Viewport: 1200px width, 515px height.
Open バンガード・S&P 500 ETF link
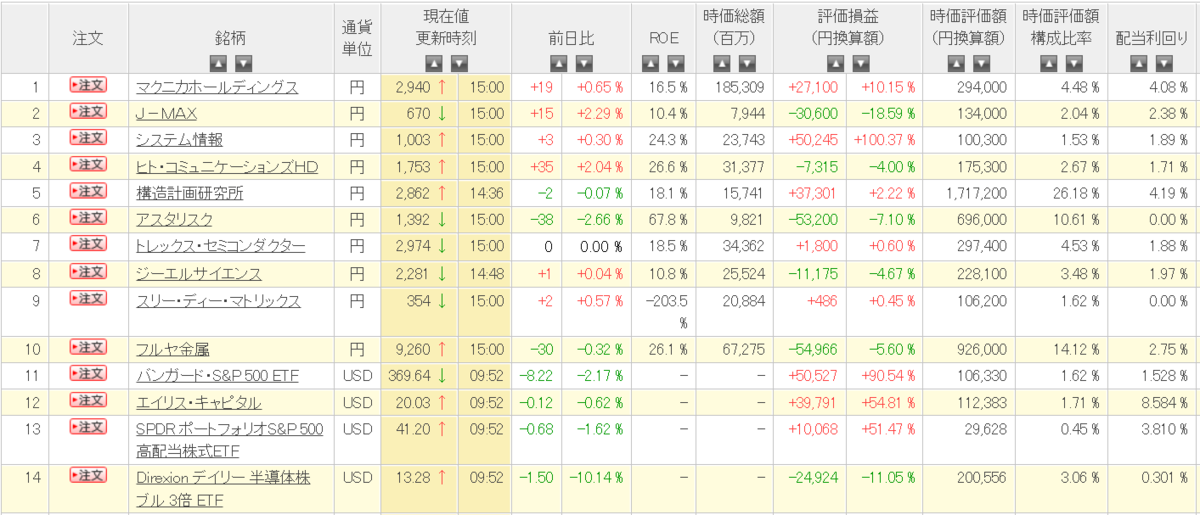217,376
